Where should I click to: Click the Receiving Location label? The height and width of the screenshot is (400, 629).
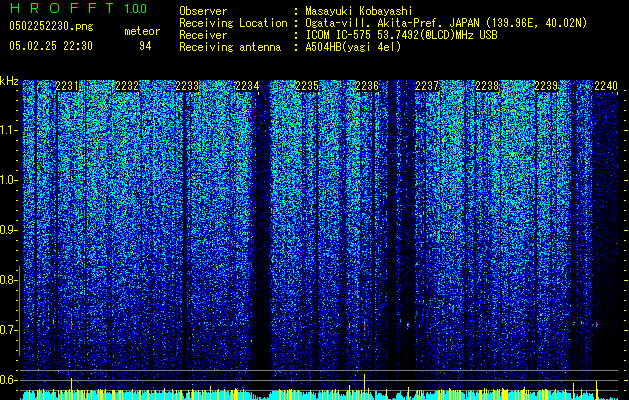click(x=233, y=23)
